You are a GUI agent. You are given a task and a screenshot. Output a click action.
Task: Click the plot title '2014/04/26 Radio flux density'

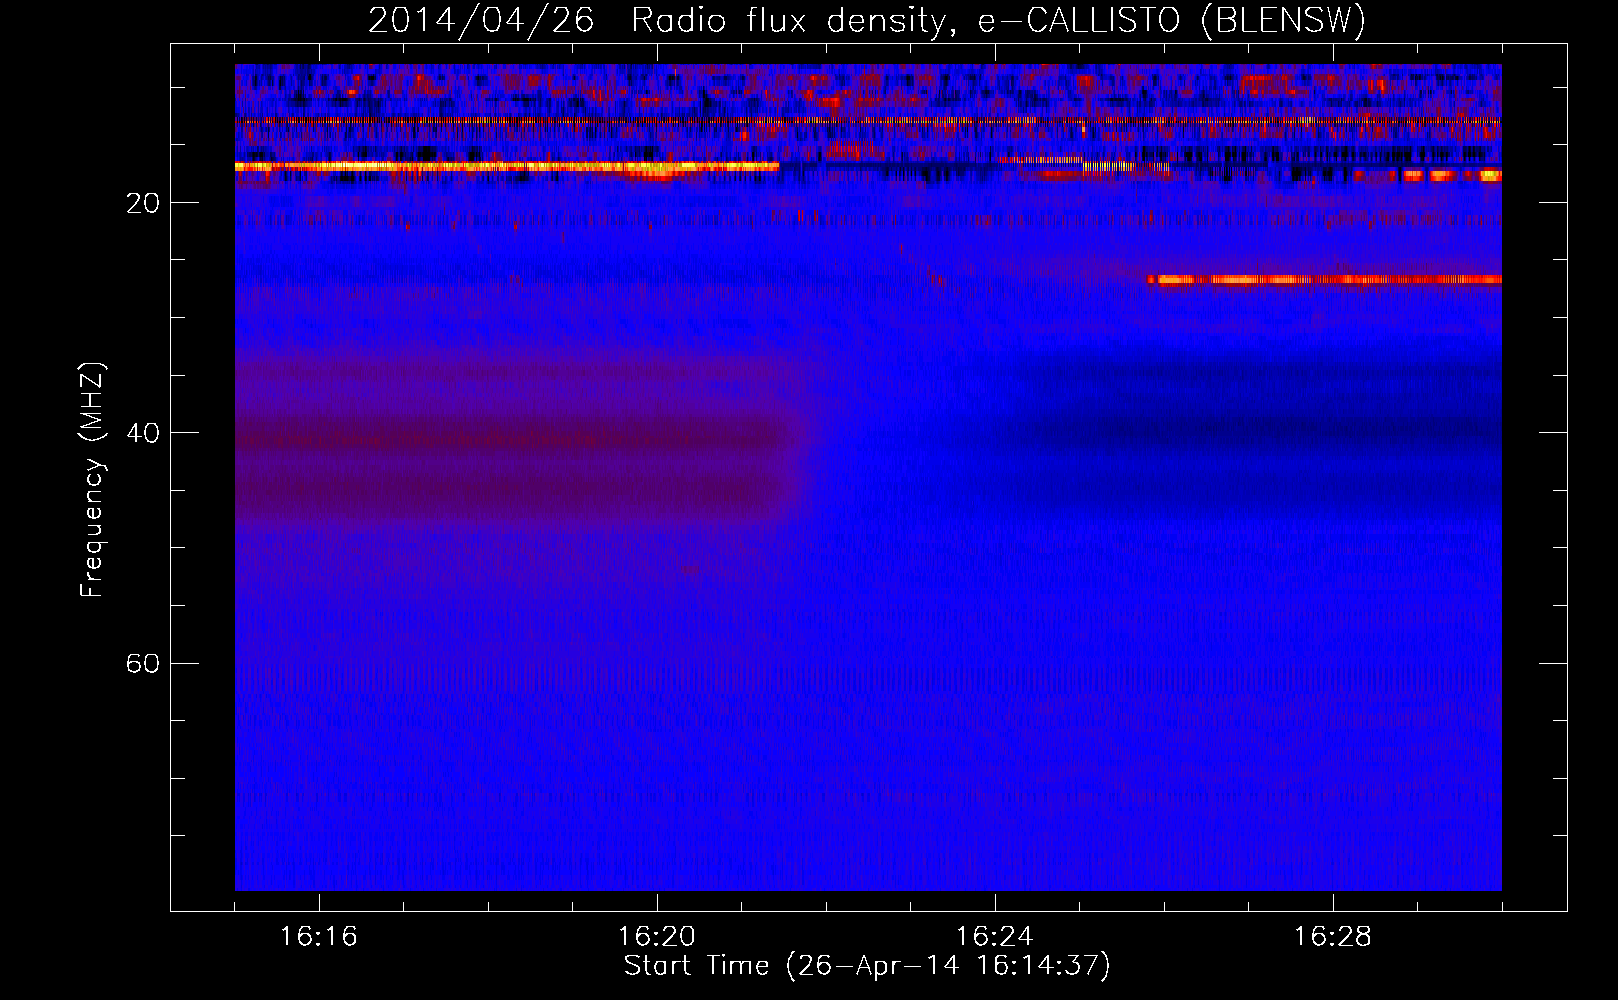click(x=867, y=20)
